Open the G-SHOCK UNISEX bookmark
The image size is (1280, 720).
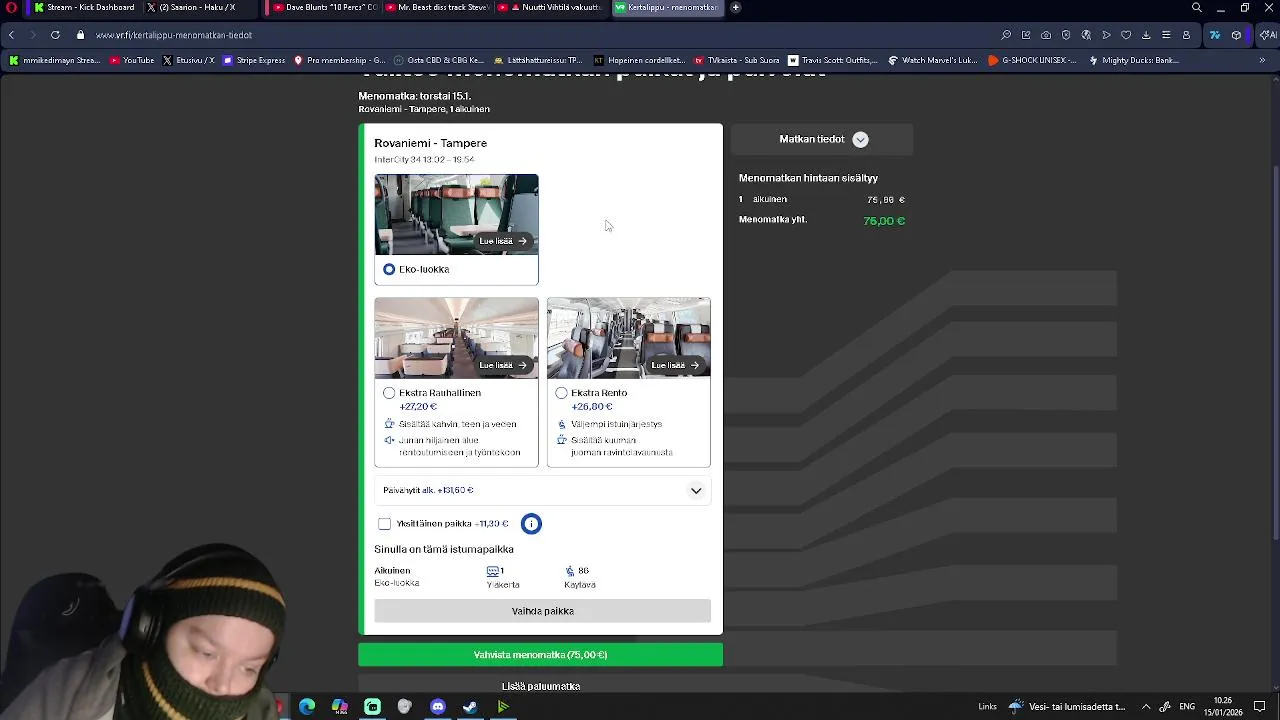1032,60
